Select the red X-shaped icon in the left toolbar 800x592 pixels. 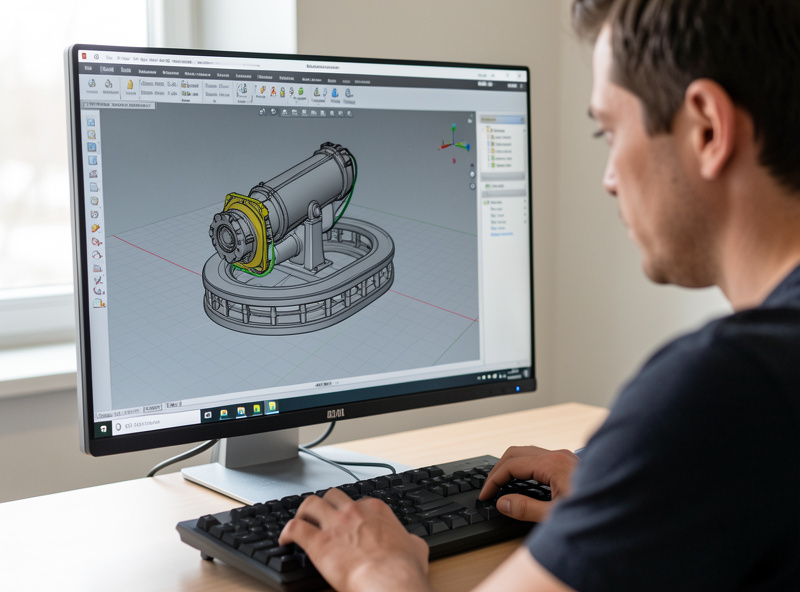(x=98, y=280)
